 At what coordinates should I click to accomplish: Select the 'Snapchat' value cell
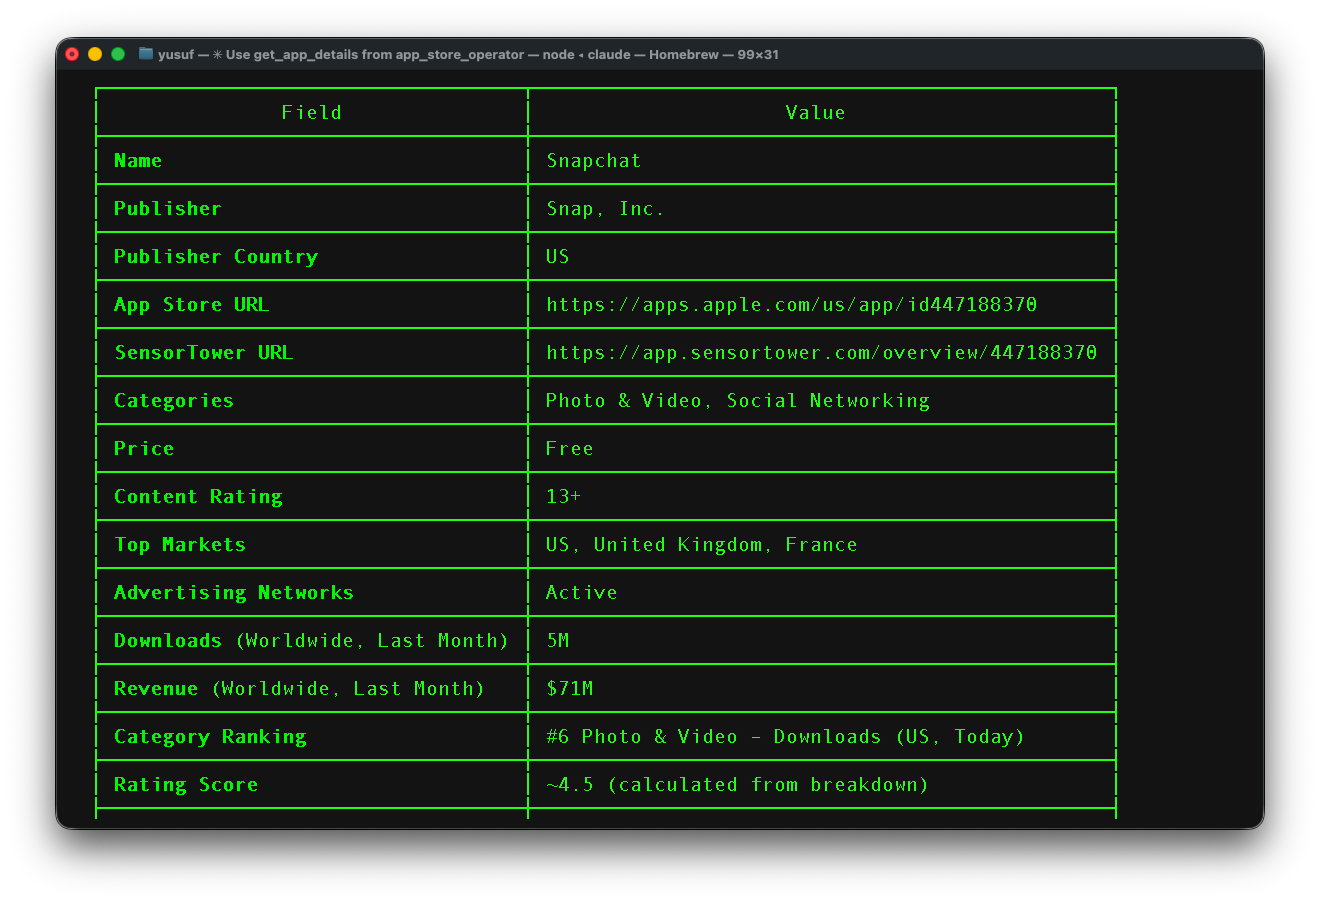click(593, 161)
